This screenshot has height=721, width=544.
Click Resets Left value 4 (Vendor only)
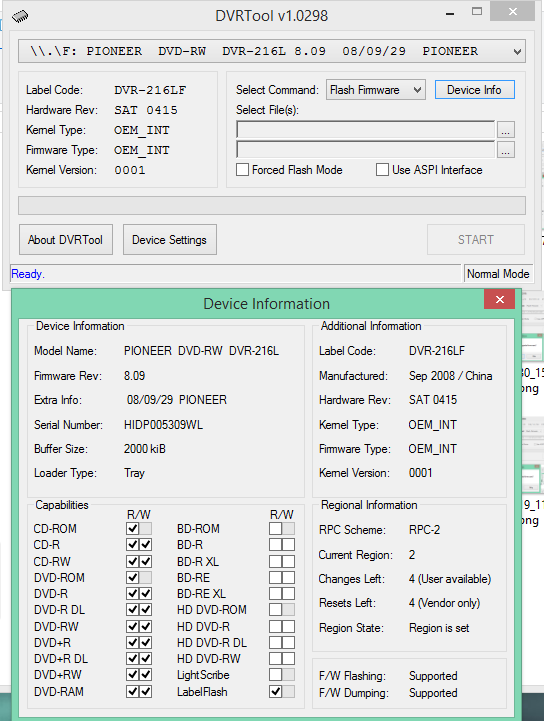pos(444,603)
